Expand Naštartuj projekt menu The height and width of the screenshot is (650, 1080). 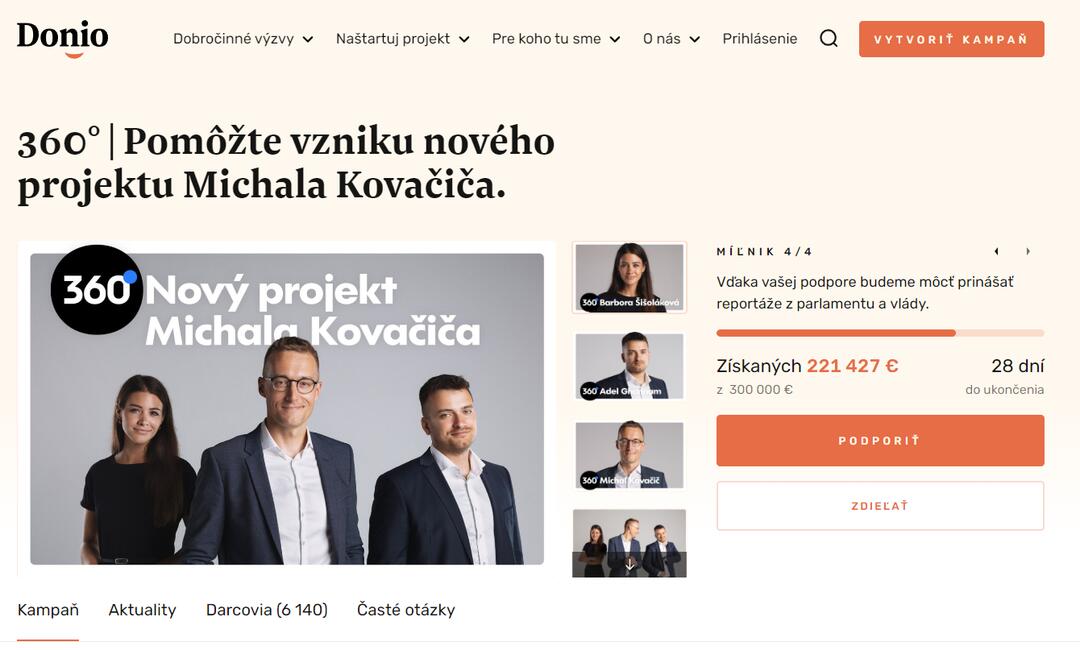click(x=403, y=39)
